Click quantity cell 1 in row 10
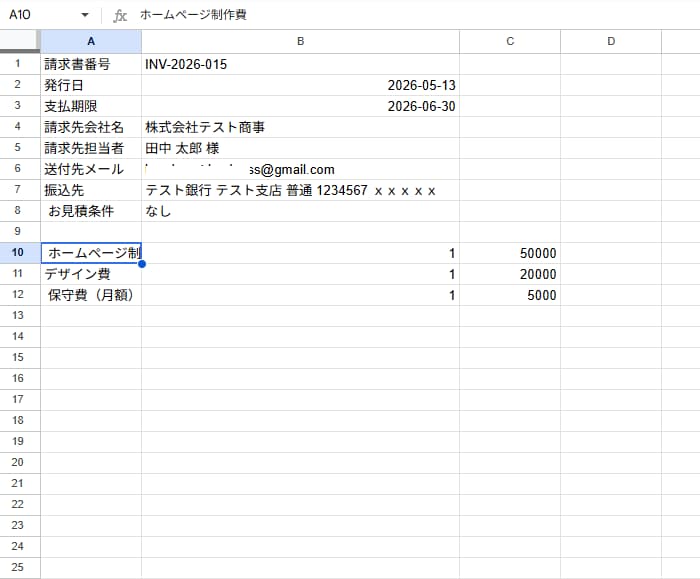700x579 pixels. (300, 253)
